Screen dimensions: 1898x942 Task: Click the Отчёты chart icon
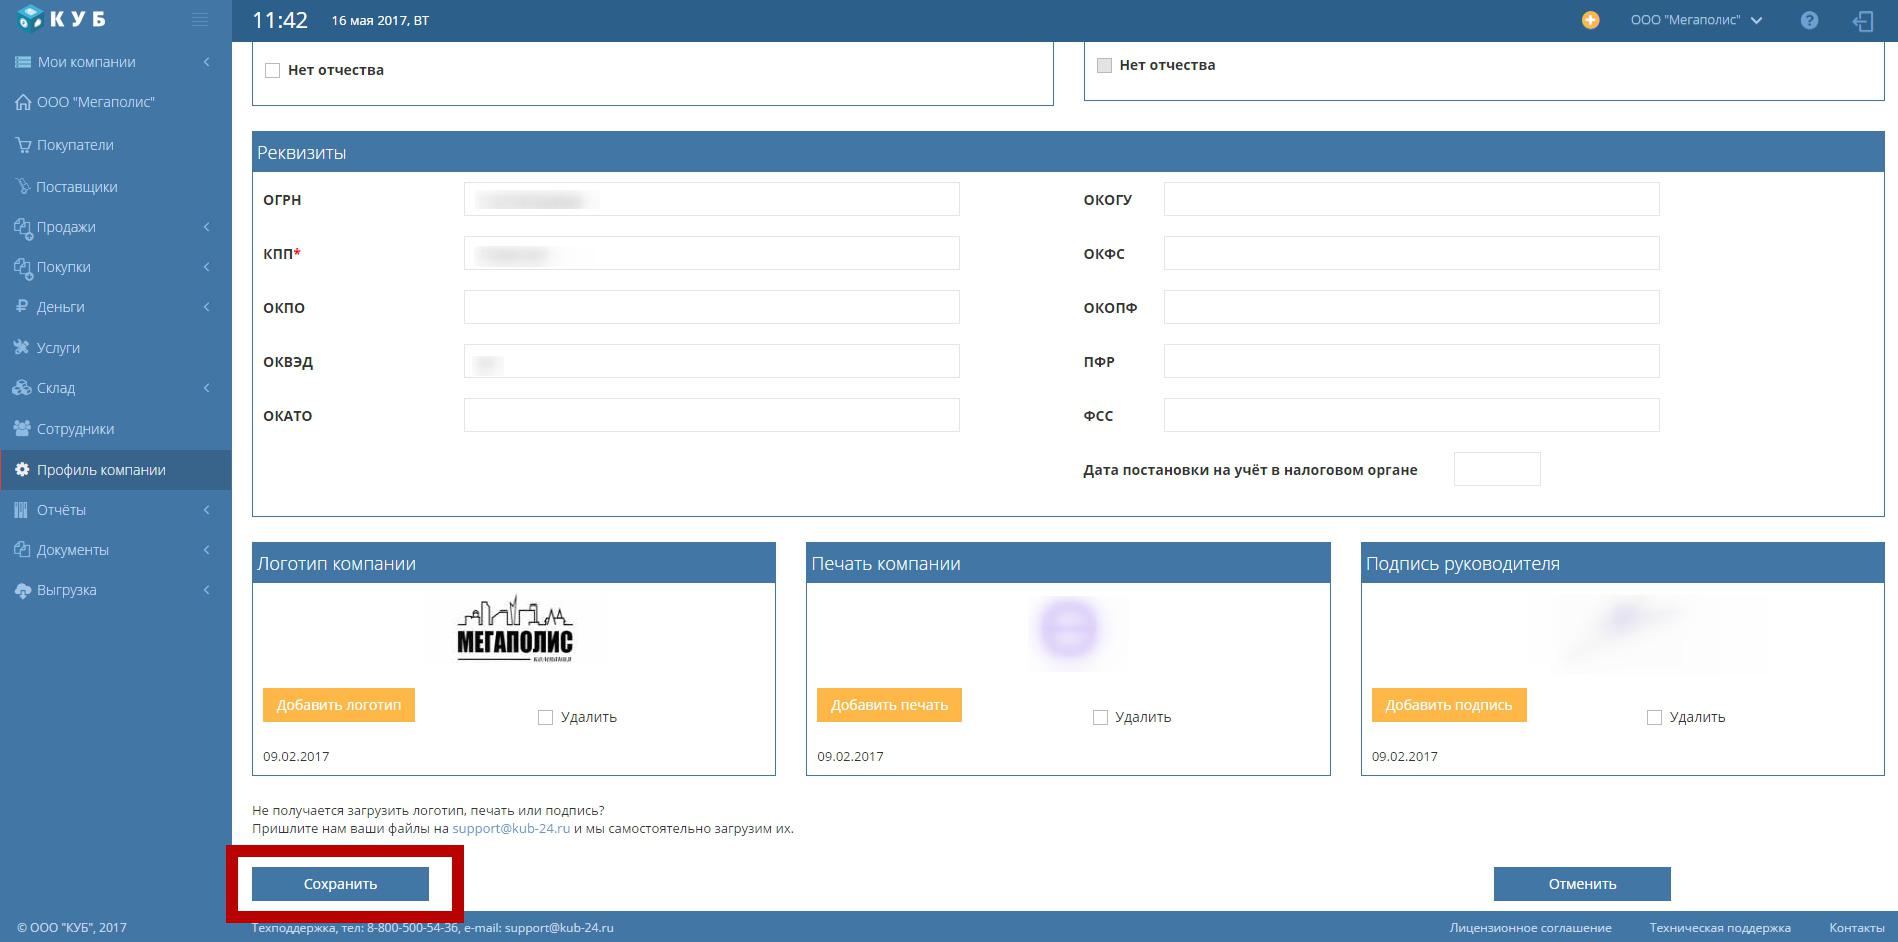(x=21, y=510)
